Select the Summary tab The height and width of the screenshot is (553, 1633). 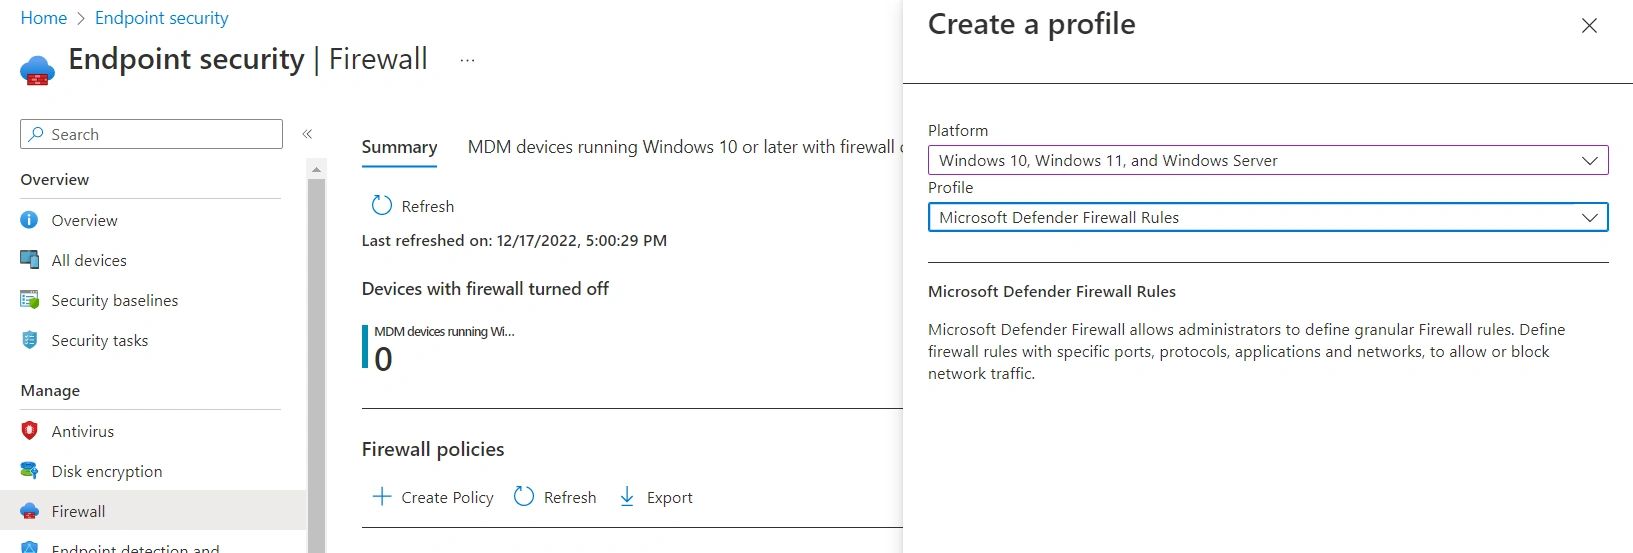(x=399, y=147)
